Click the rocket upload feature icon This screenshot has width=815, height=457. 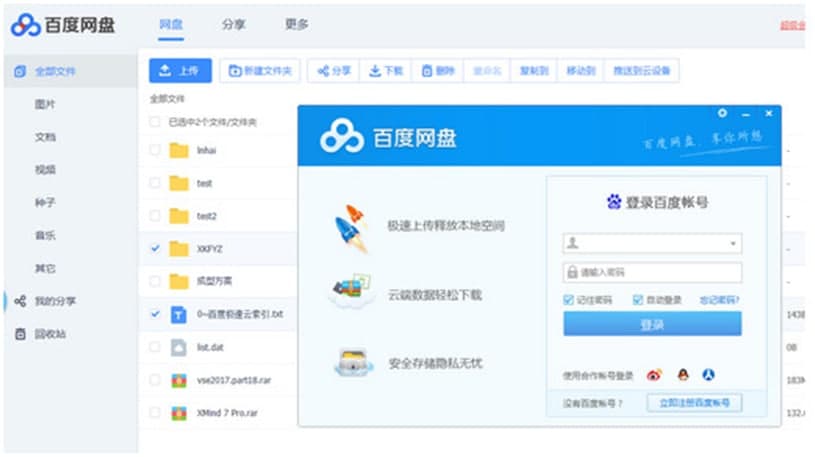point(351,229)
